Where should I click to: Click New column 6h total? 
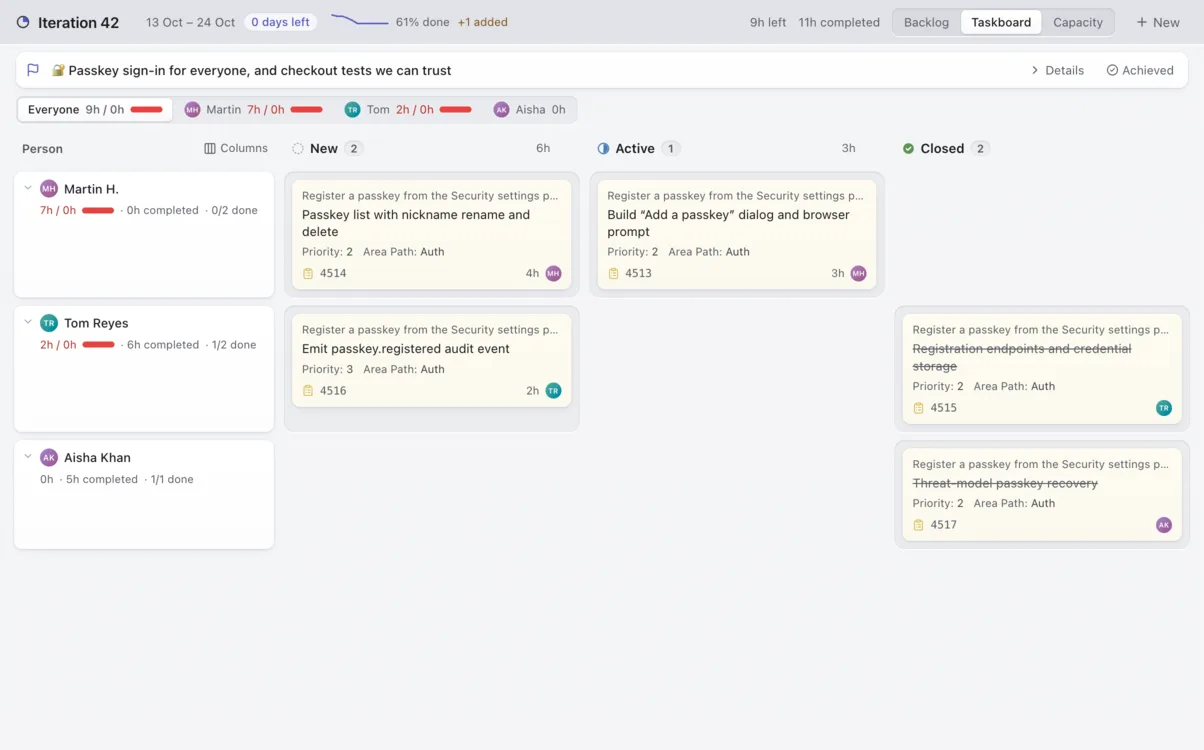(x=543, y=148)
